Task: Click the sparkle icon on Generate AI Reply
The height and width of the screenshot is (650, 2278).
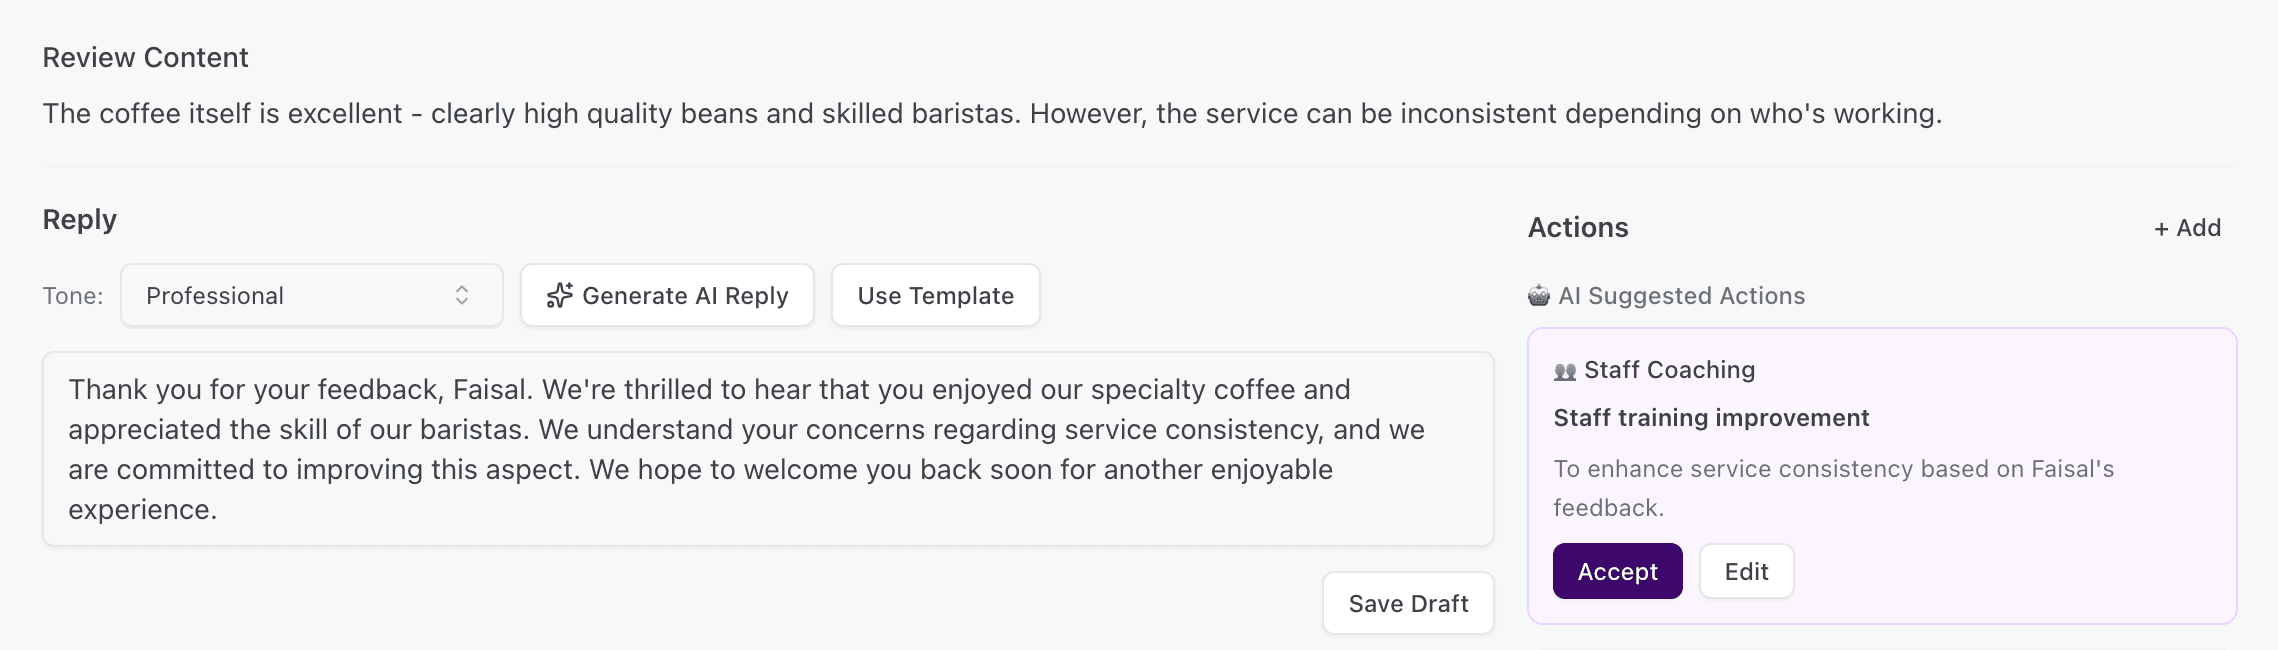Action: pos(561,295)
